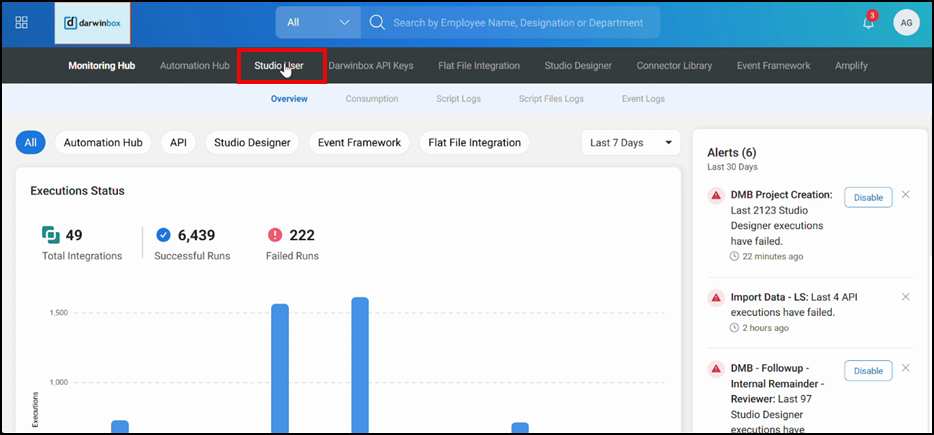Disable the DMB Project Creation alert
Screen dimensions: 934x435
click(868, 197)
